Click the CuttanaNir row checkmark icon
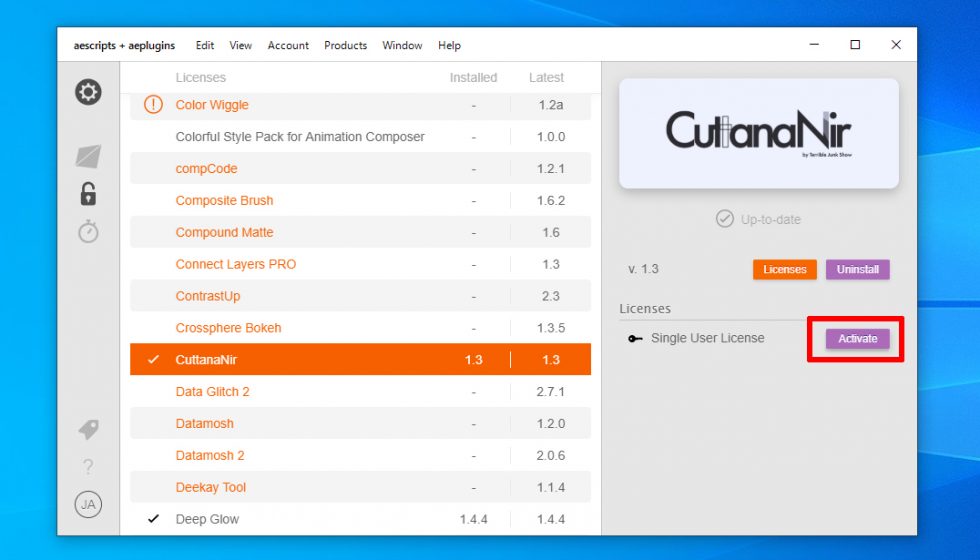 coord(153,359)
